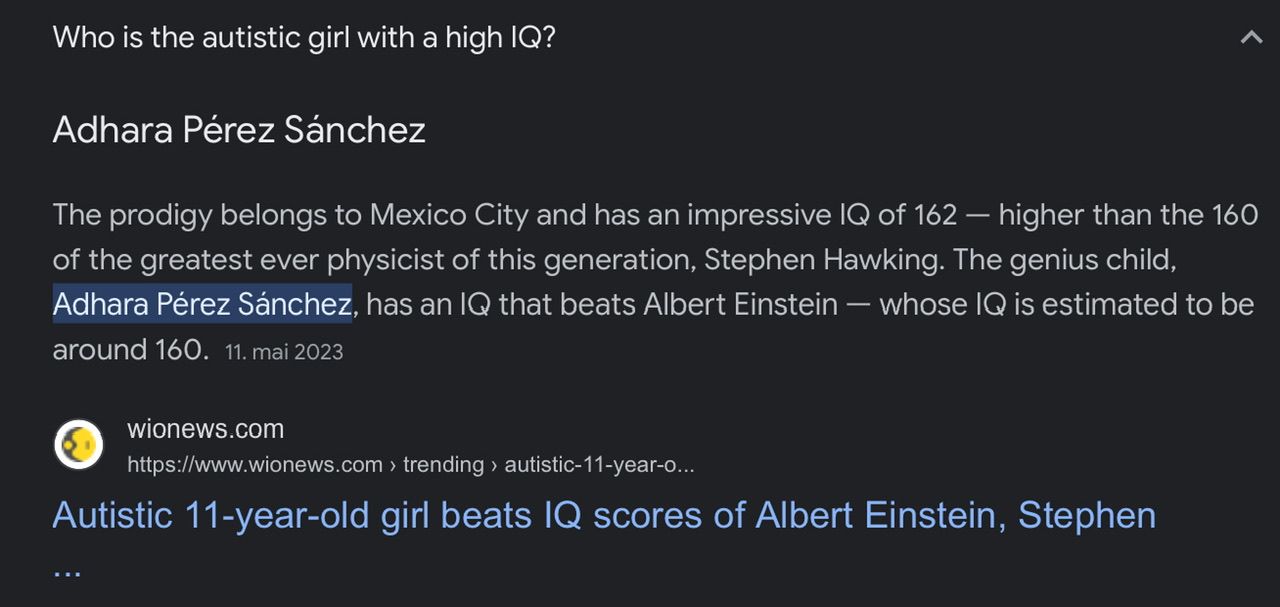Click the https://www.wionews.com breadcrumb URL
This screenshot has width=1280, height=607.
[255, 465]
